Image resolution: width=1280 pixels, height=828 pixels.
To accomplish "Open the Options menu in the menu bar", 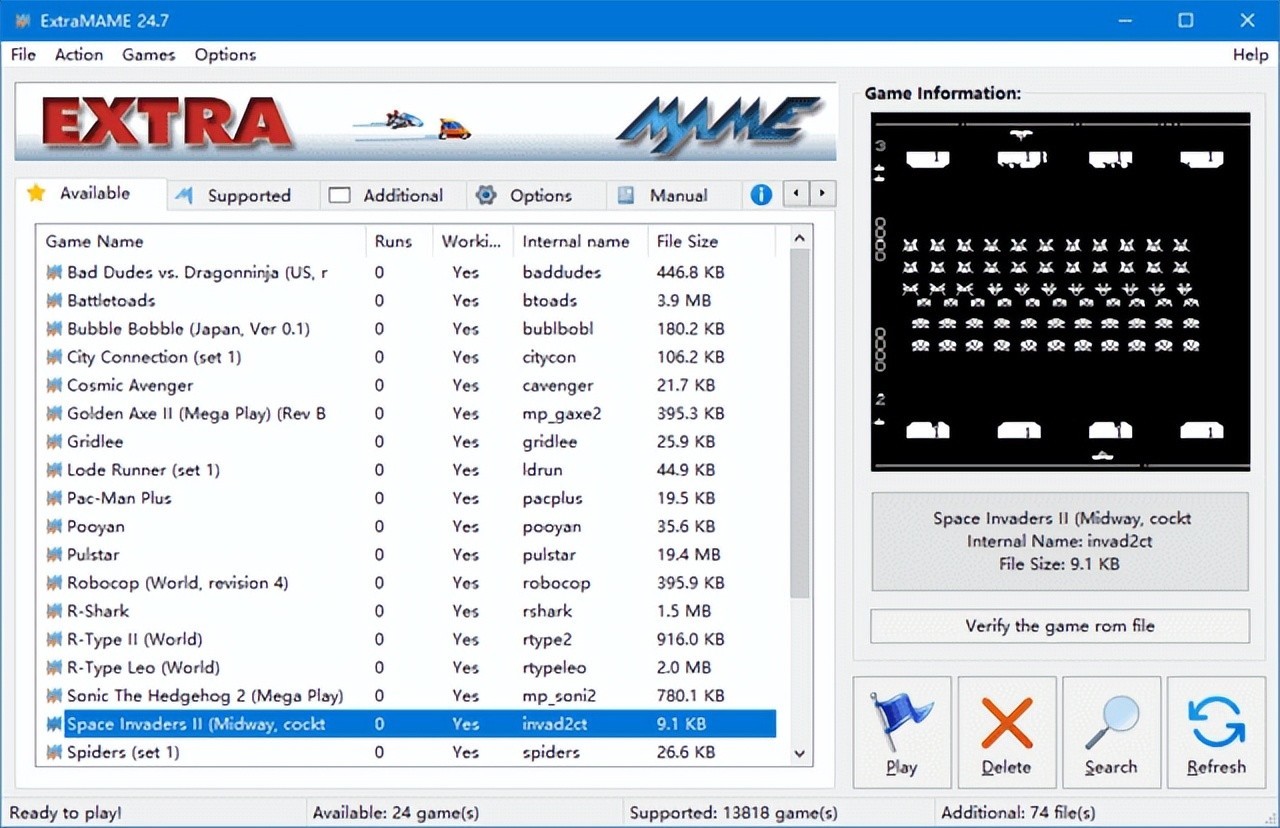I will click(x=225, y=55).
